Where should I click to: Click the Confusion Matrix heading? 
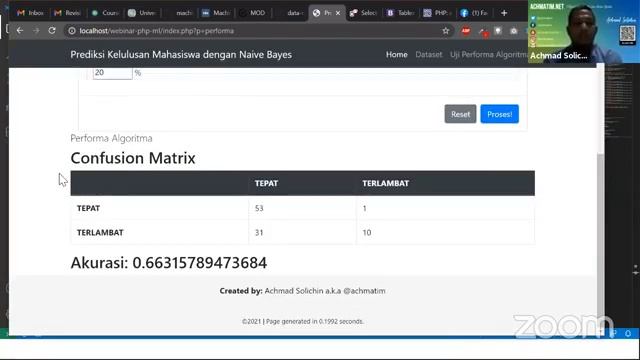[133, 158]
